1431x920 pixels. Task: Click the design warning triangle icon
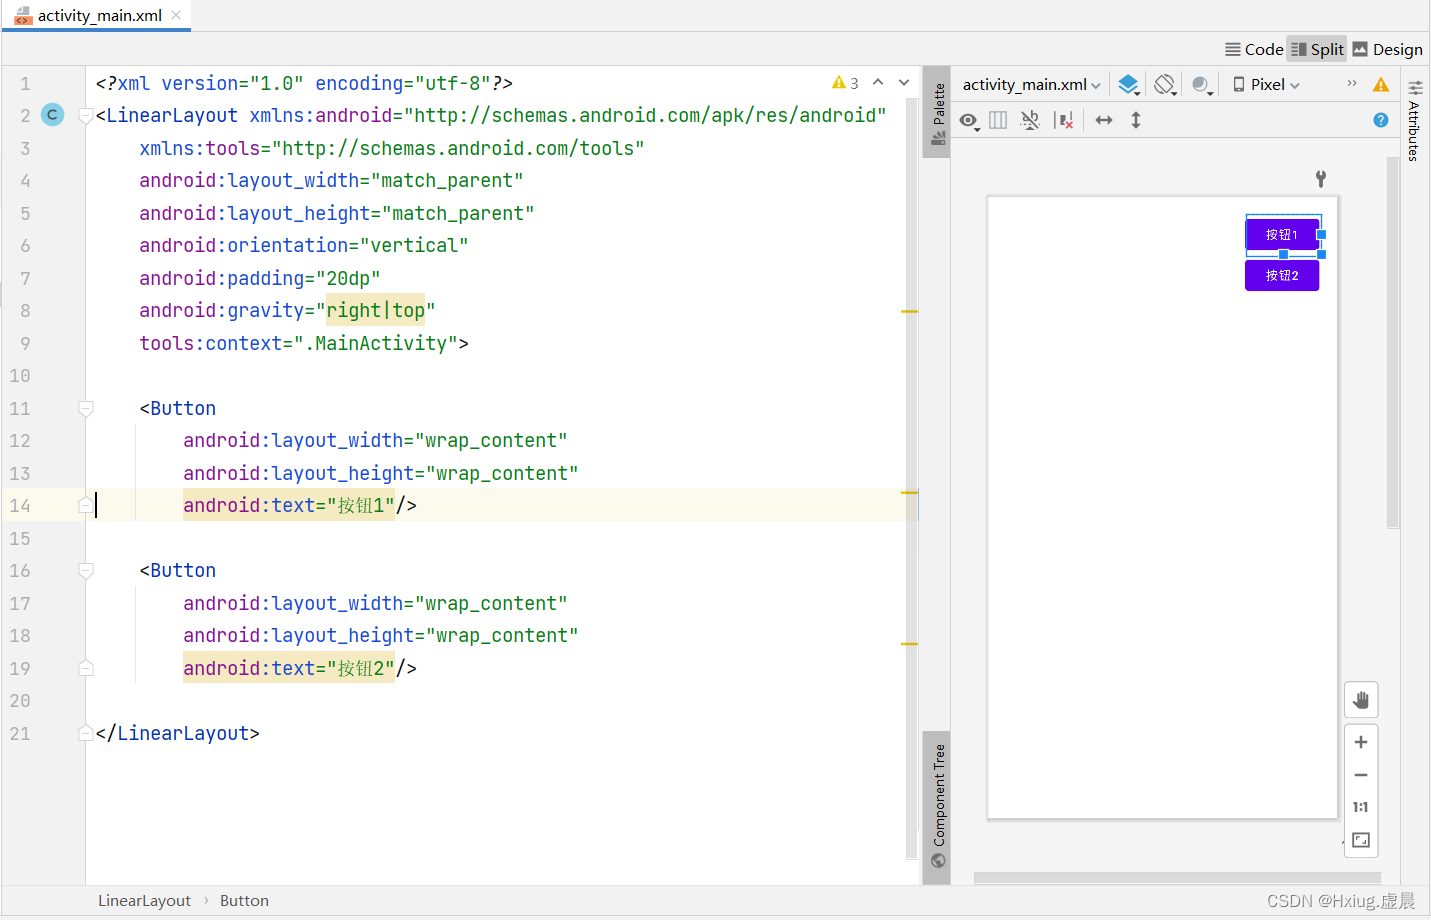point(1381,85)
